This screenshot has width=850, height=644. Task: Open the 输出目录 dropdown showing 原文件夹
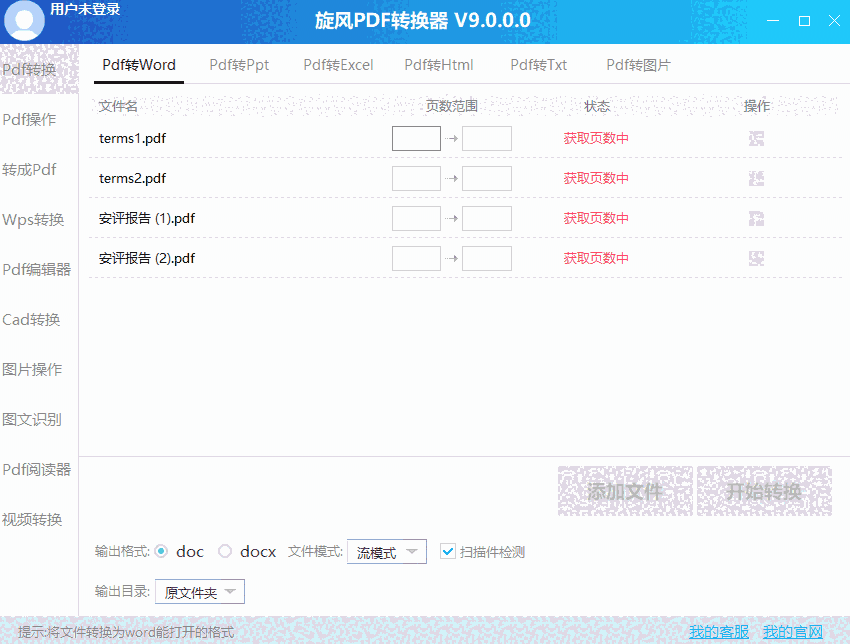pos(199,591)
